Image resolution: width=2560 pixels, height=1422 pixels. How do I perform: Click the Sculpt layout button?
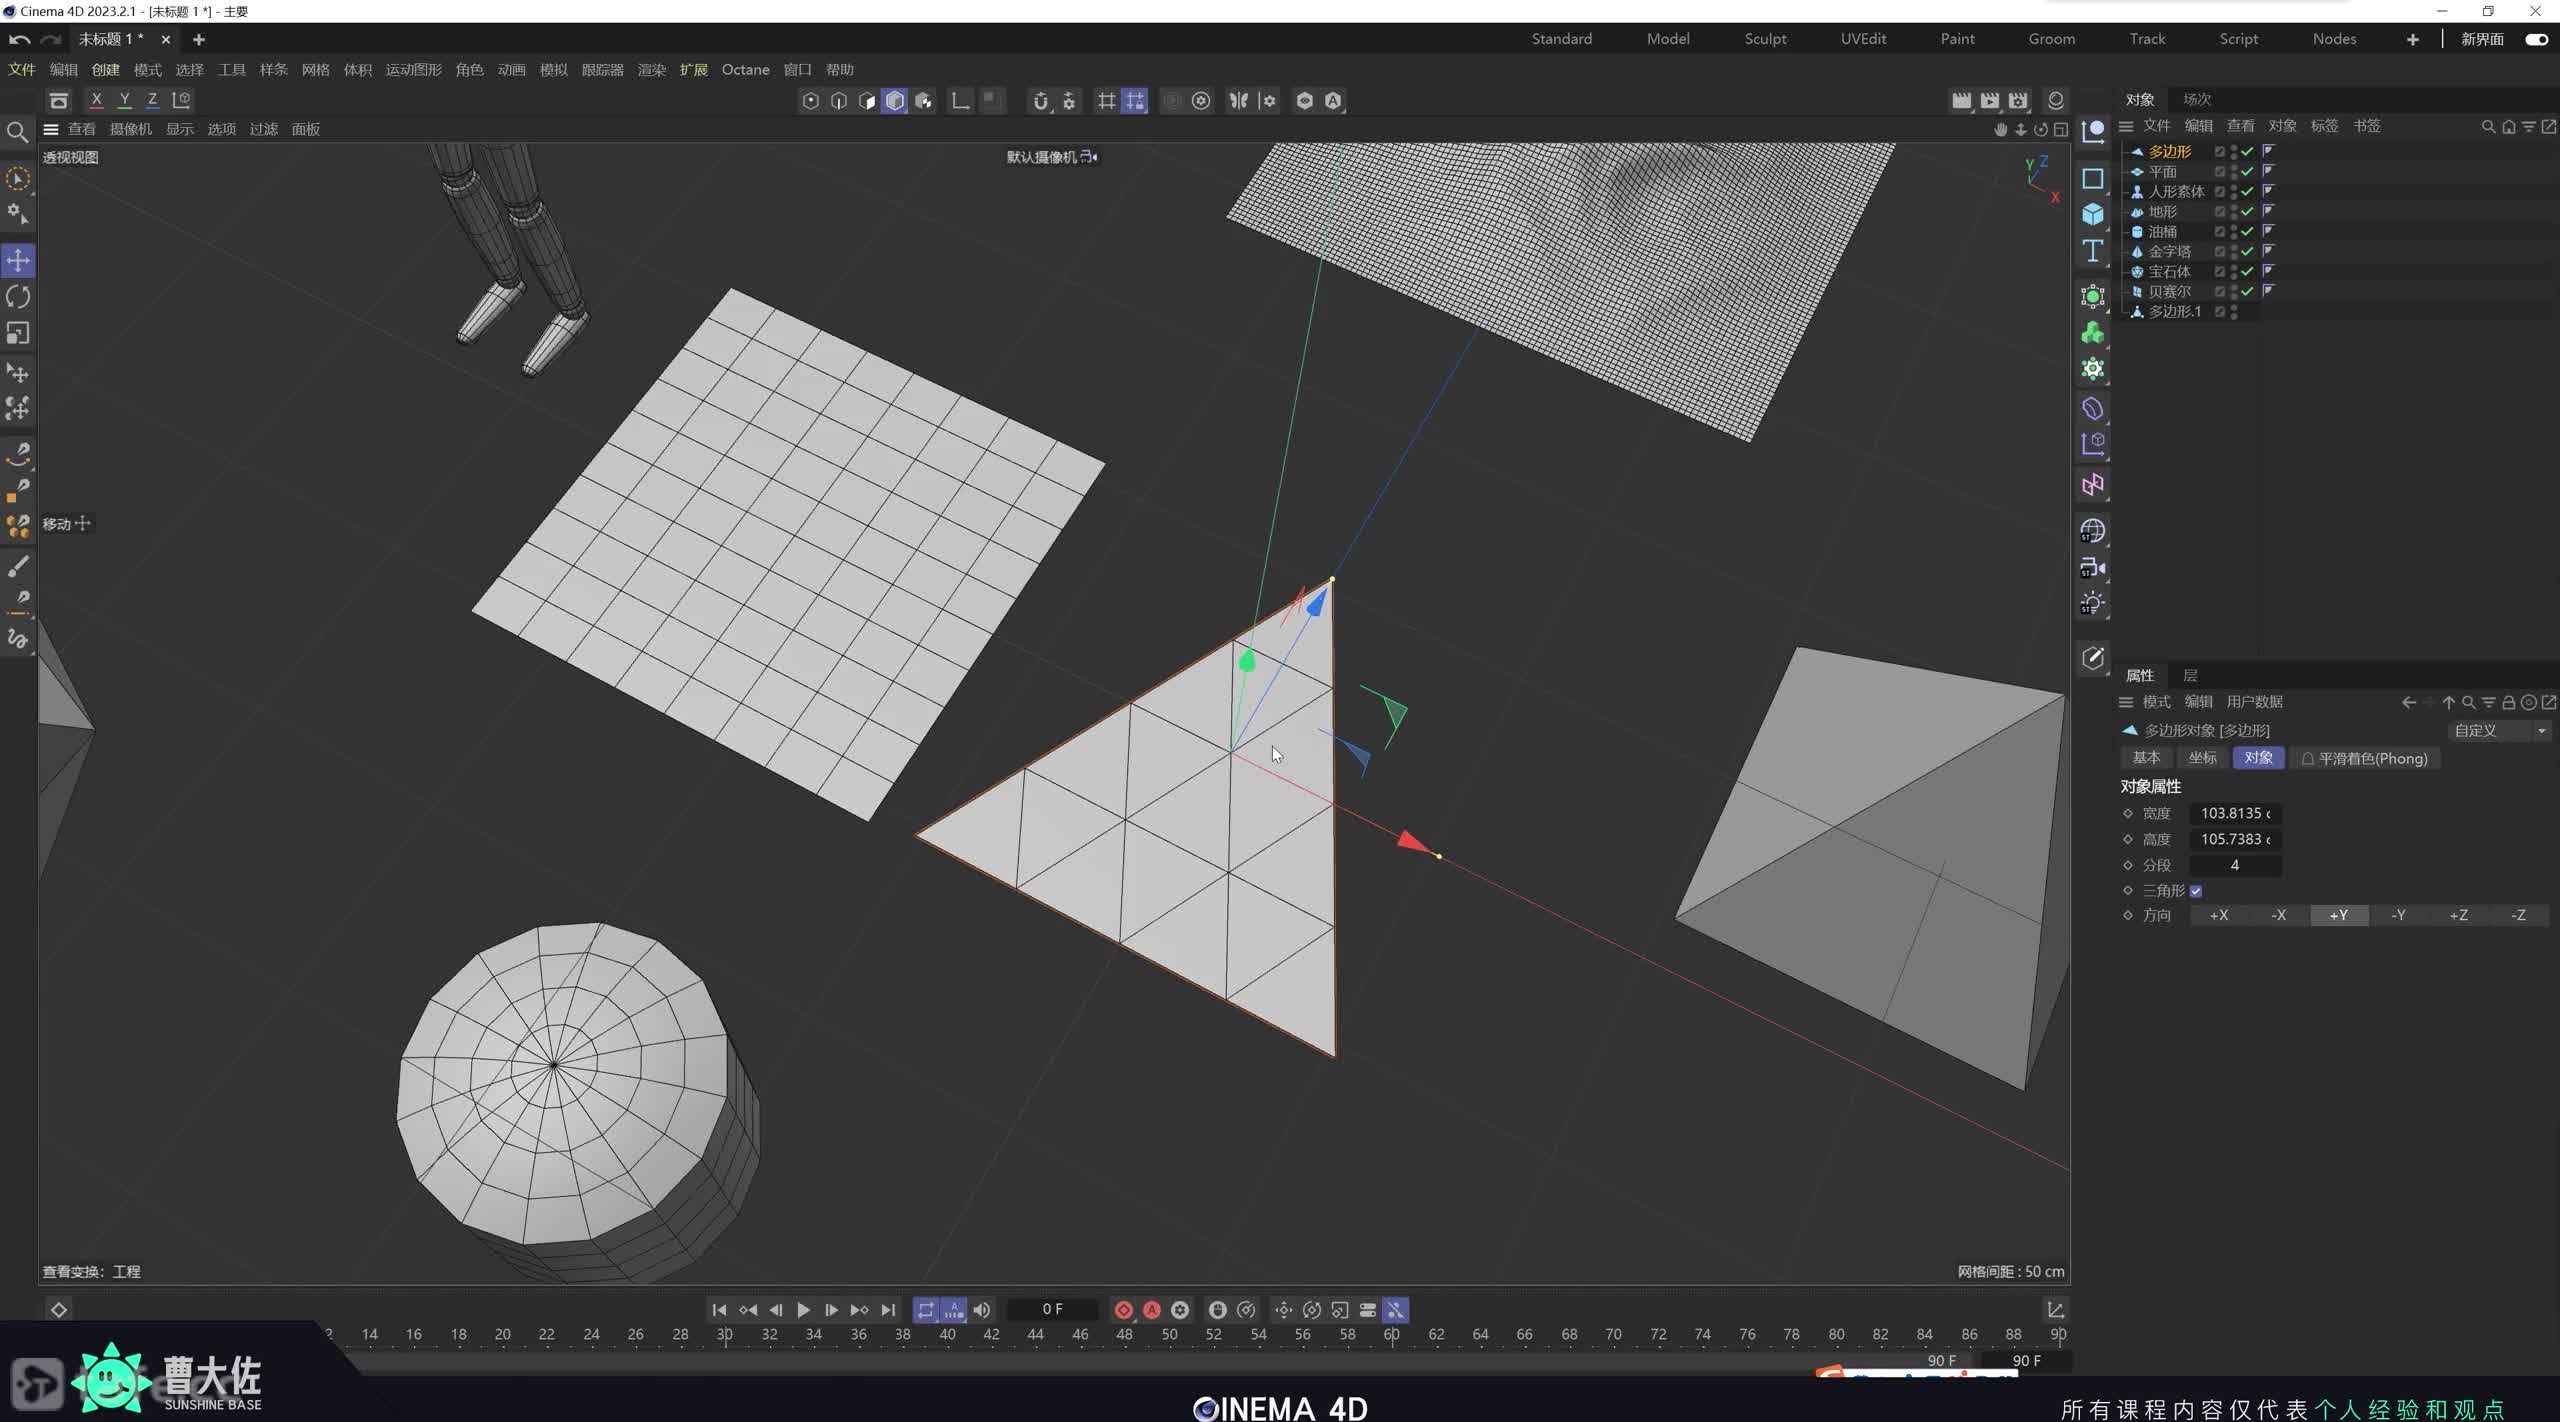pos(1765,39)
